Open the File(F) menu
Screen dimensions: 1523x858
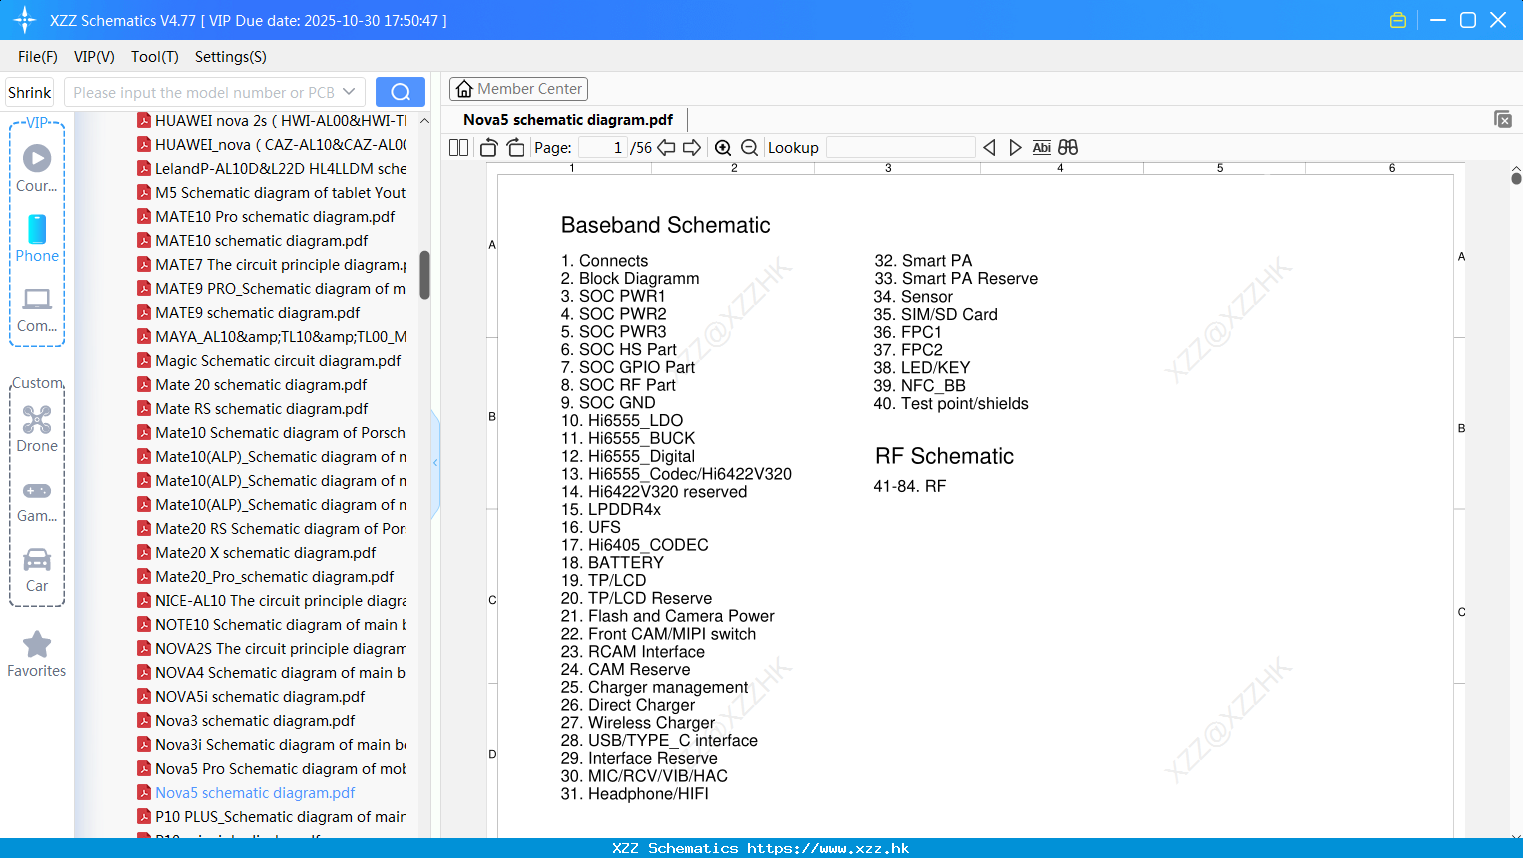coord(38,57)
